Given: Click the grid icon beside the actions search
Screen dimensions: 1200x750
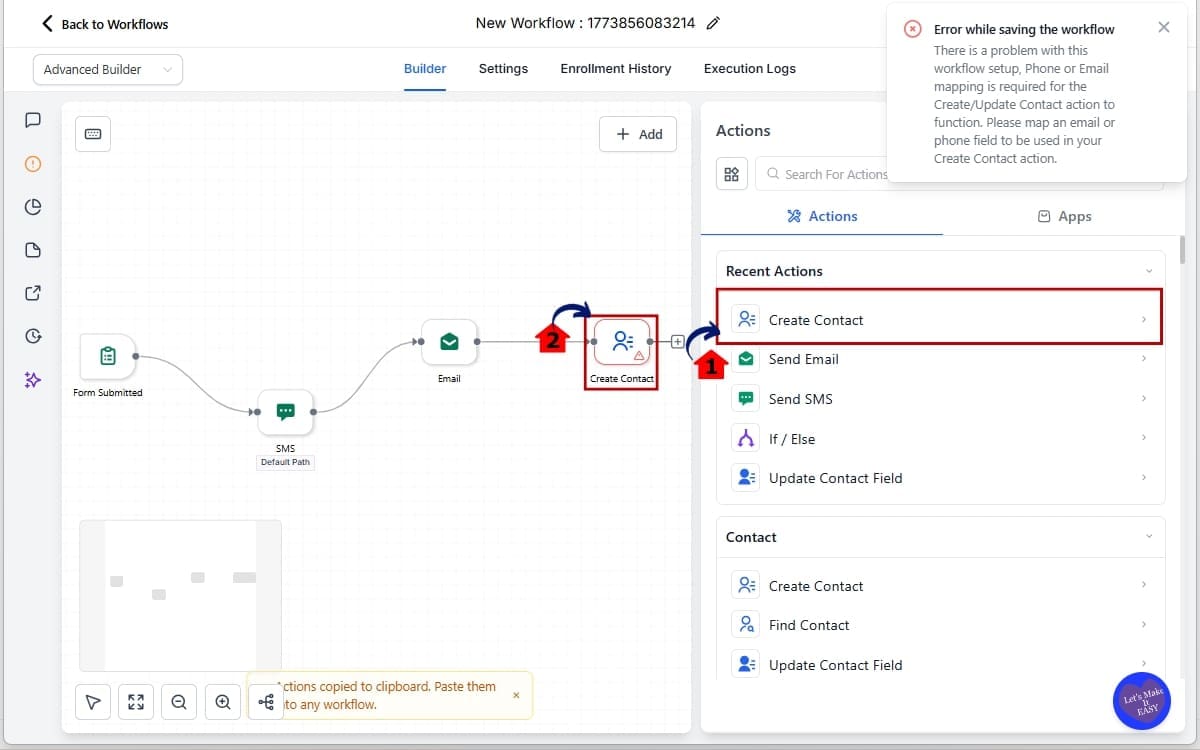Looking at the screenshot, I should click(x=731, y=173).
